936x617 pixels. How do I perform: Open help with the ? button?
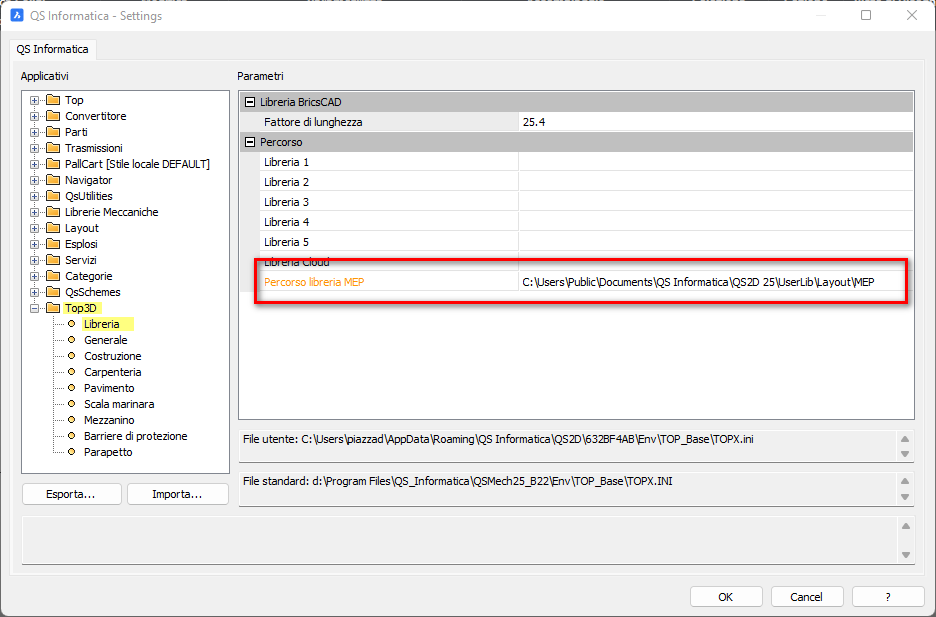pyautogui.click(x=888, y=597)
